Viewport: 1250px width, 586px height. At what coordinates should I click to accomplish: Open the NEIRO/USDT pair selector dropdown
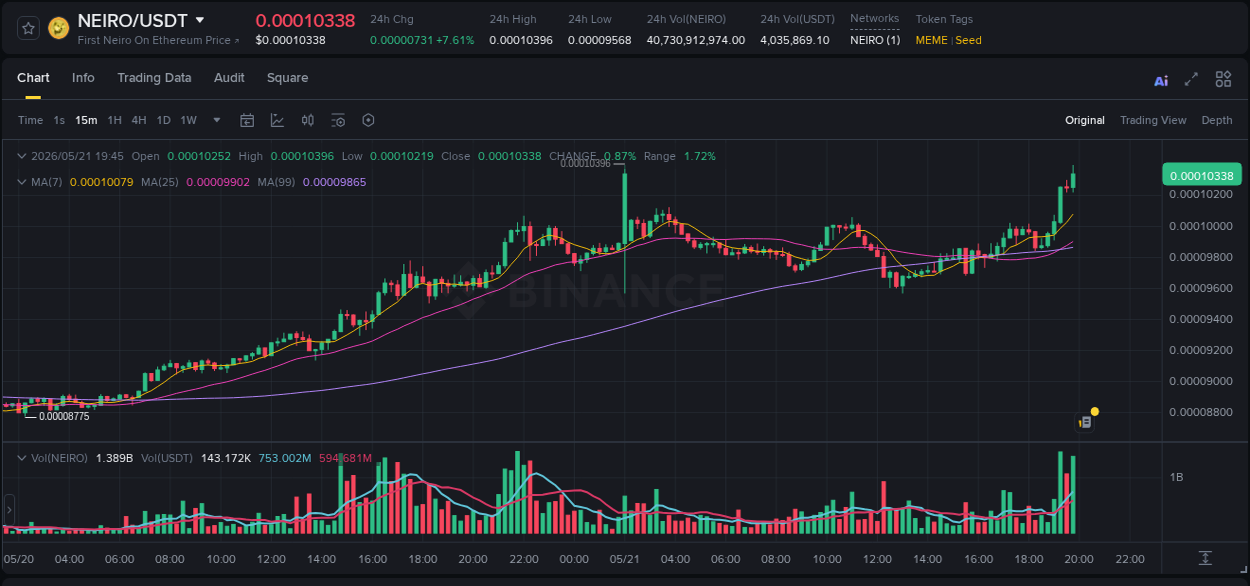[x=200, y=20]
